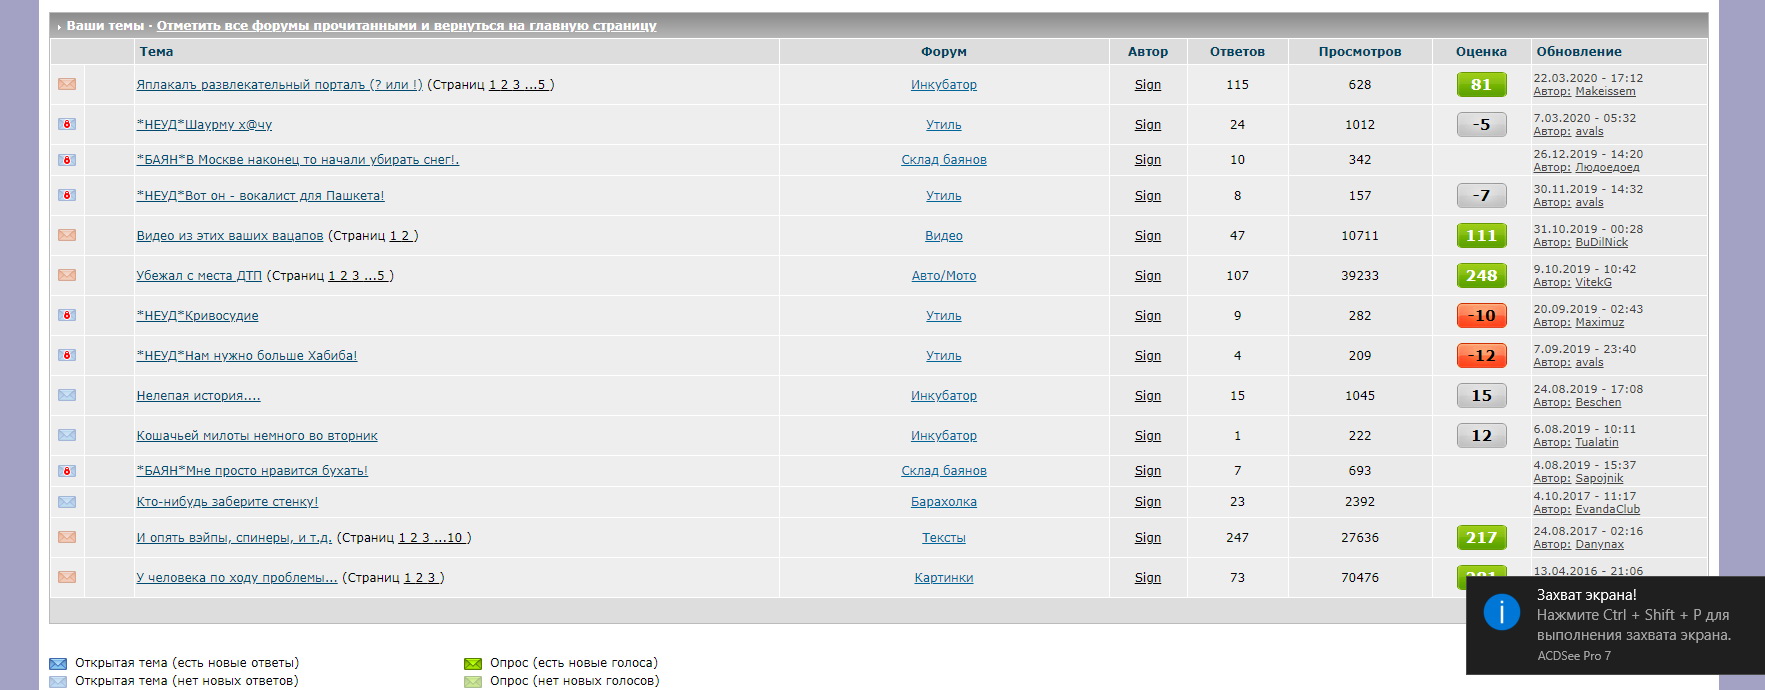Open topic Кошачьей милоты немного во вторник
Screen dimensions: 1765x690
point(257,436)
